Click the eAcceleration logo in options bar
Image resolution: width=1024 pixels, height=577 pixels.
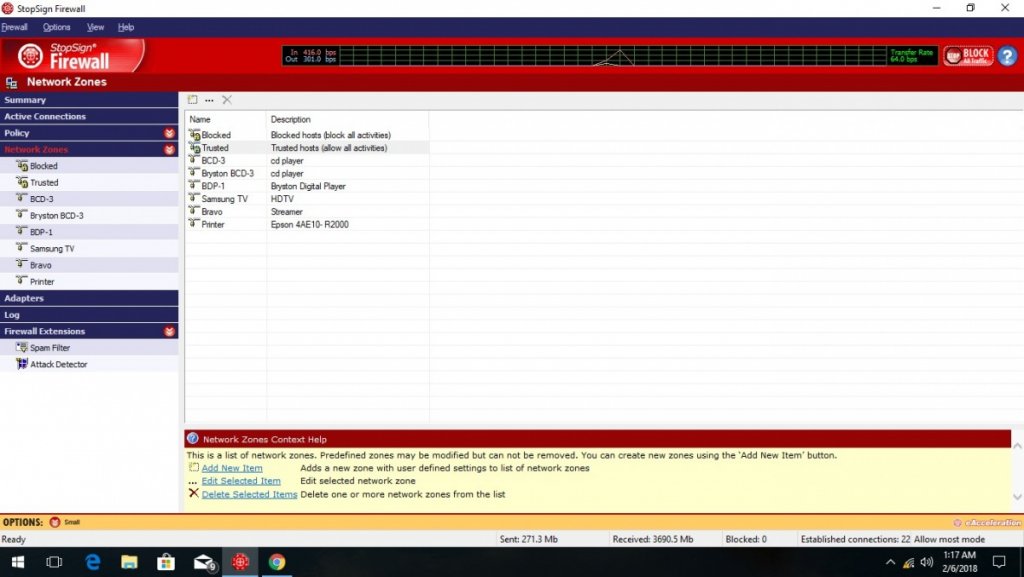click(987, 523)
